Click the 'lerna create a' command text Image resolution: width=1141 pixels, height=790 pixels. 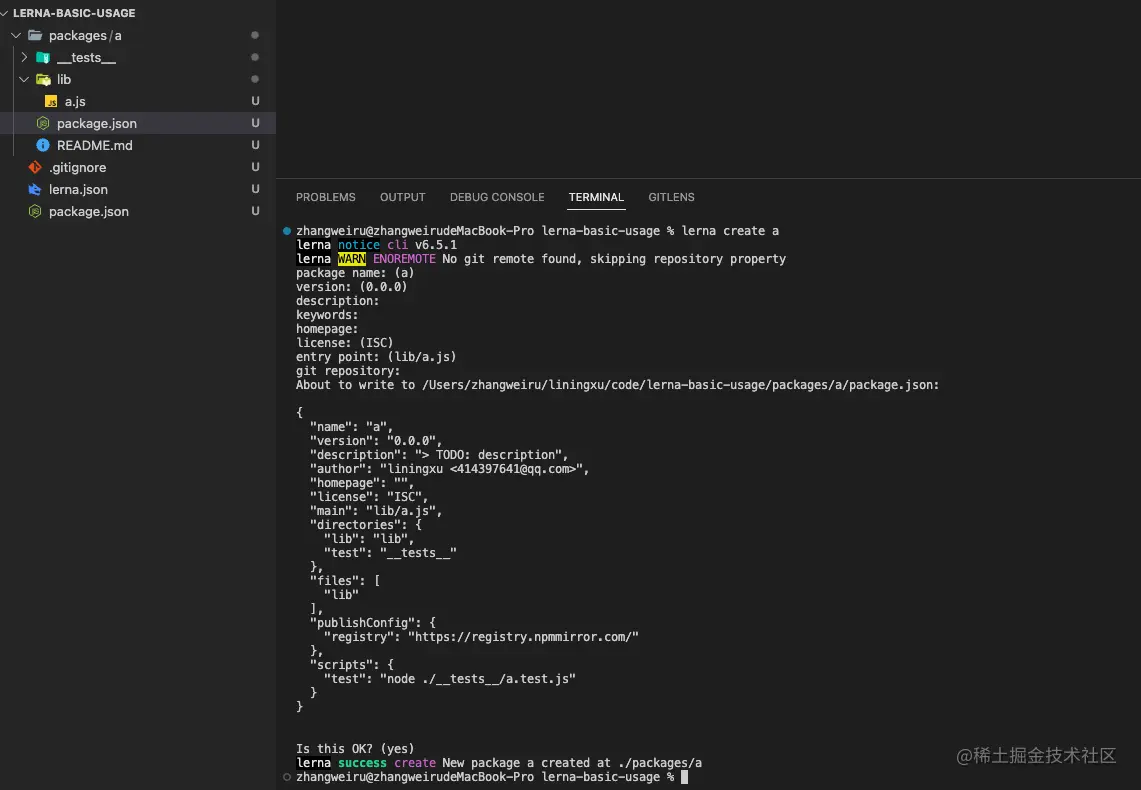tap(730, 231)
